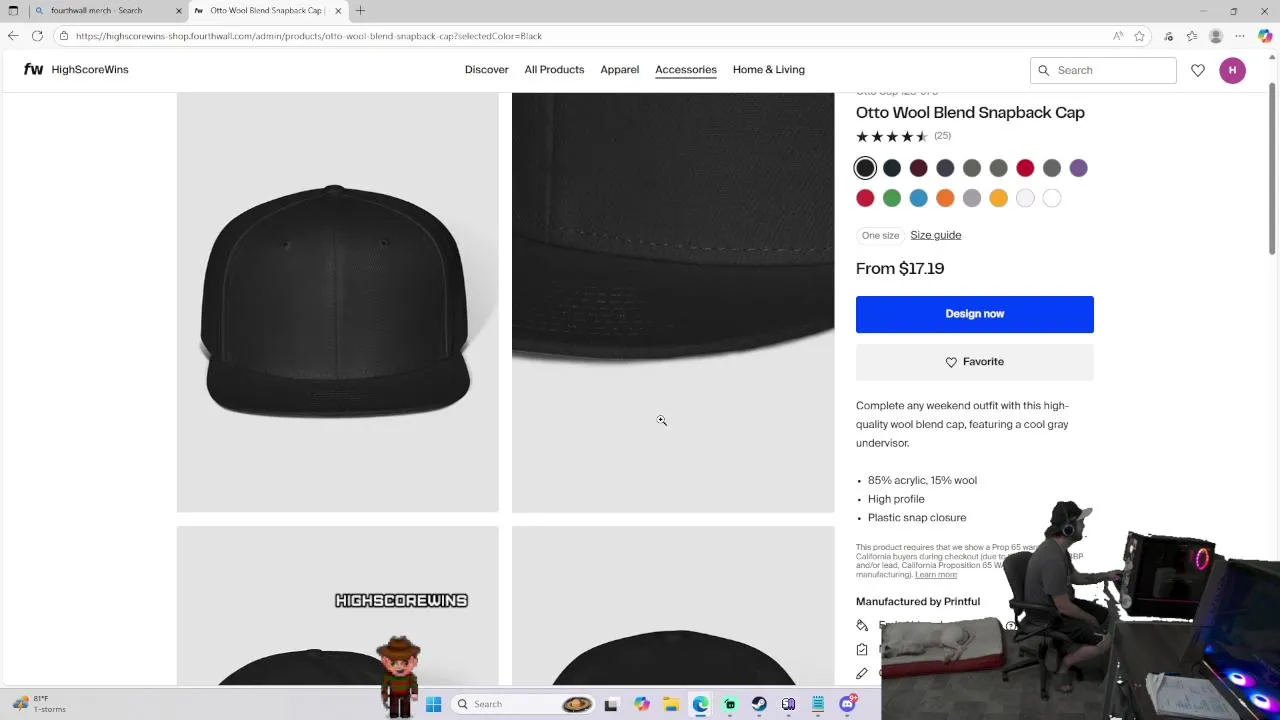
Task: Reload the page with the refresh icon
Action: [37, 36]
